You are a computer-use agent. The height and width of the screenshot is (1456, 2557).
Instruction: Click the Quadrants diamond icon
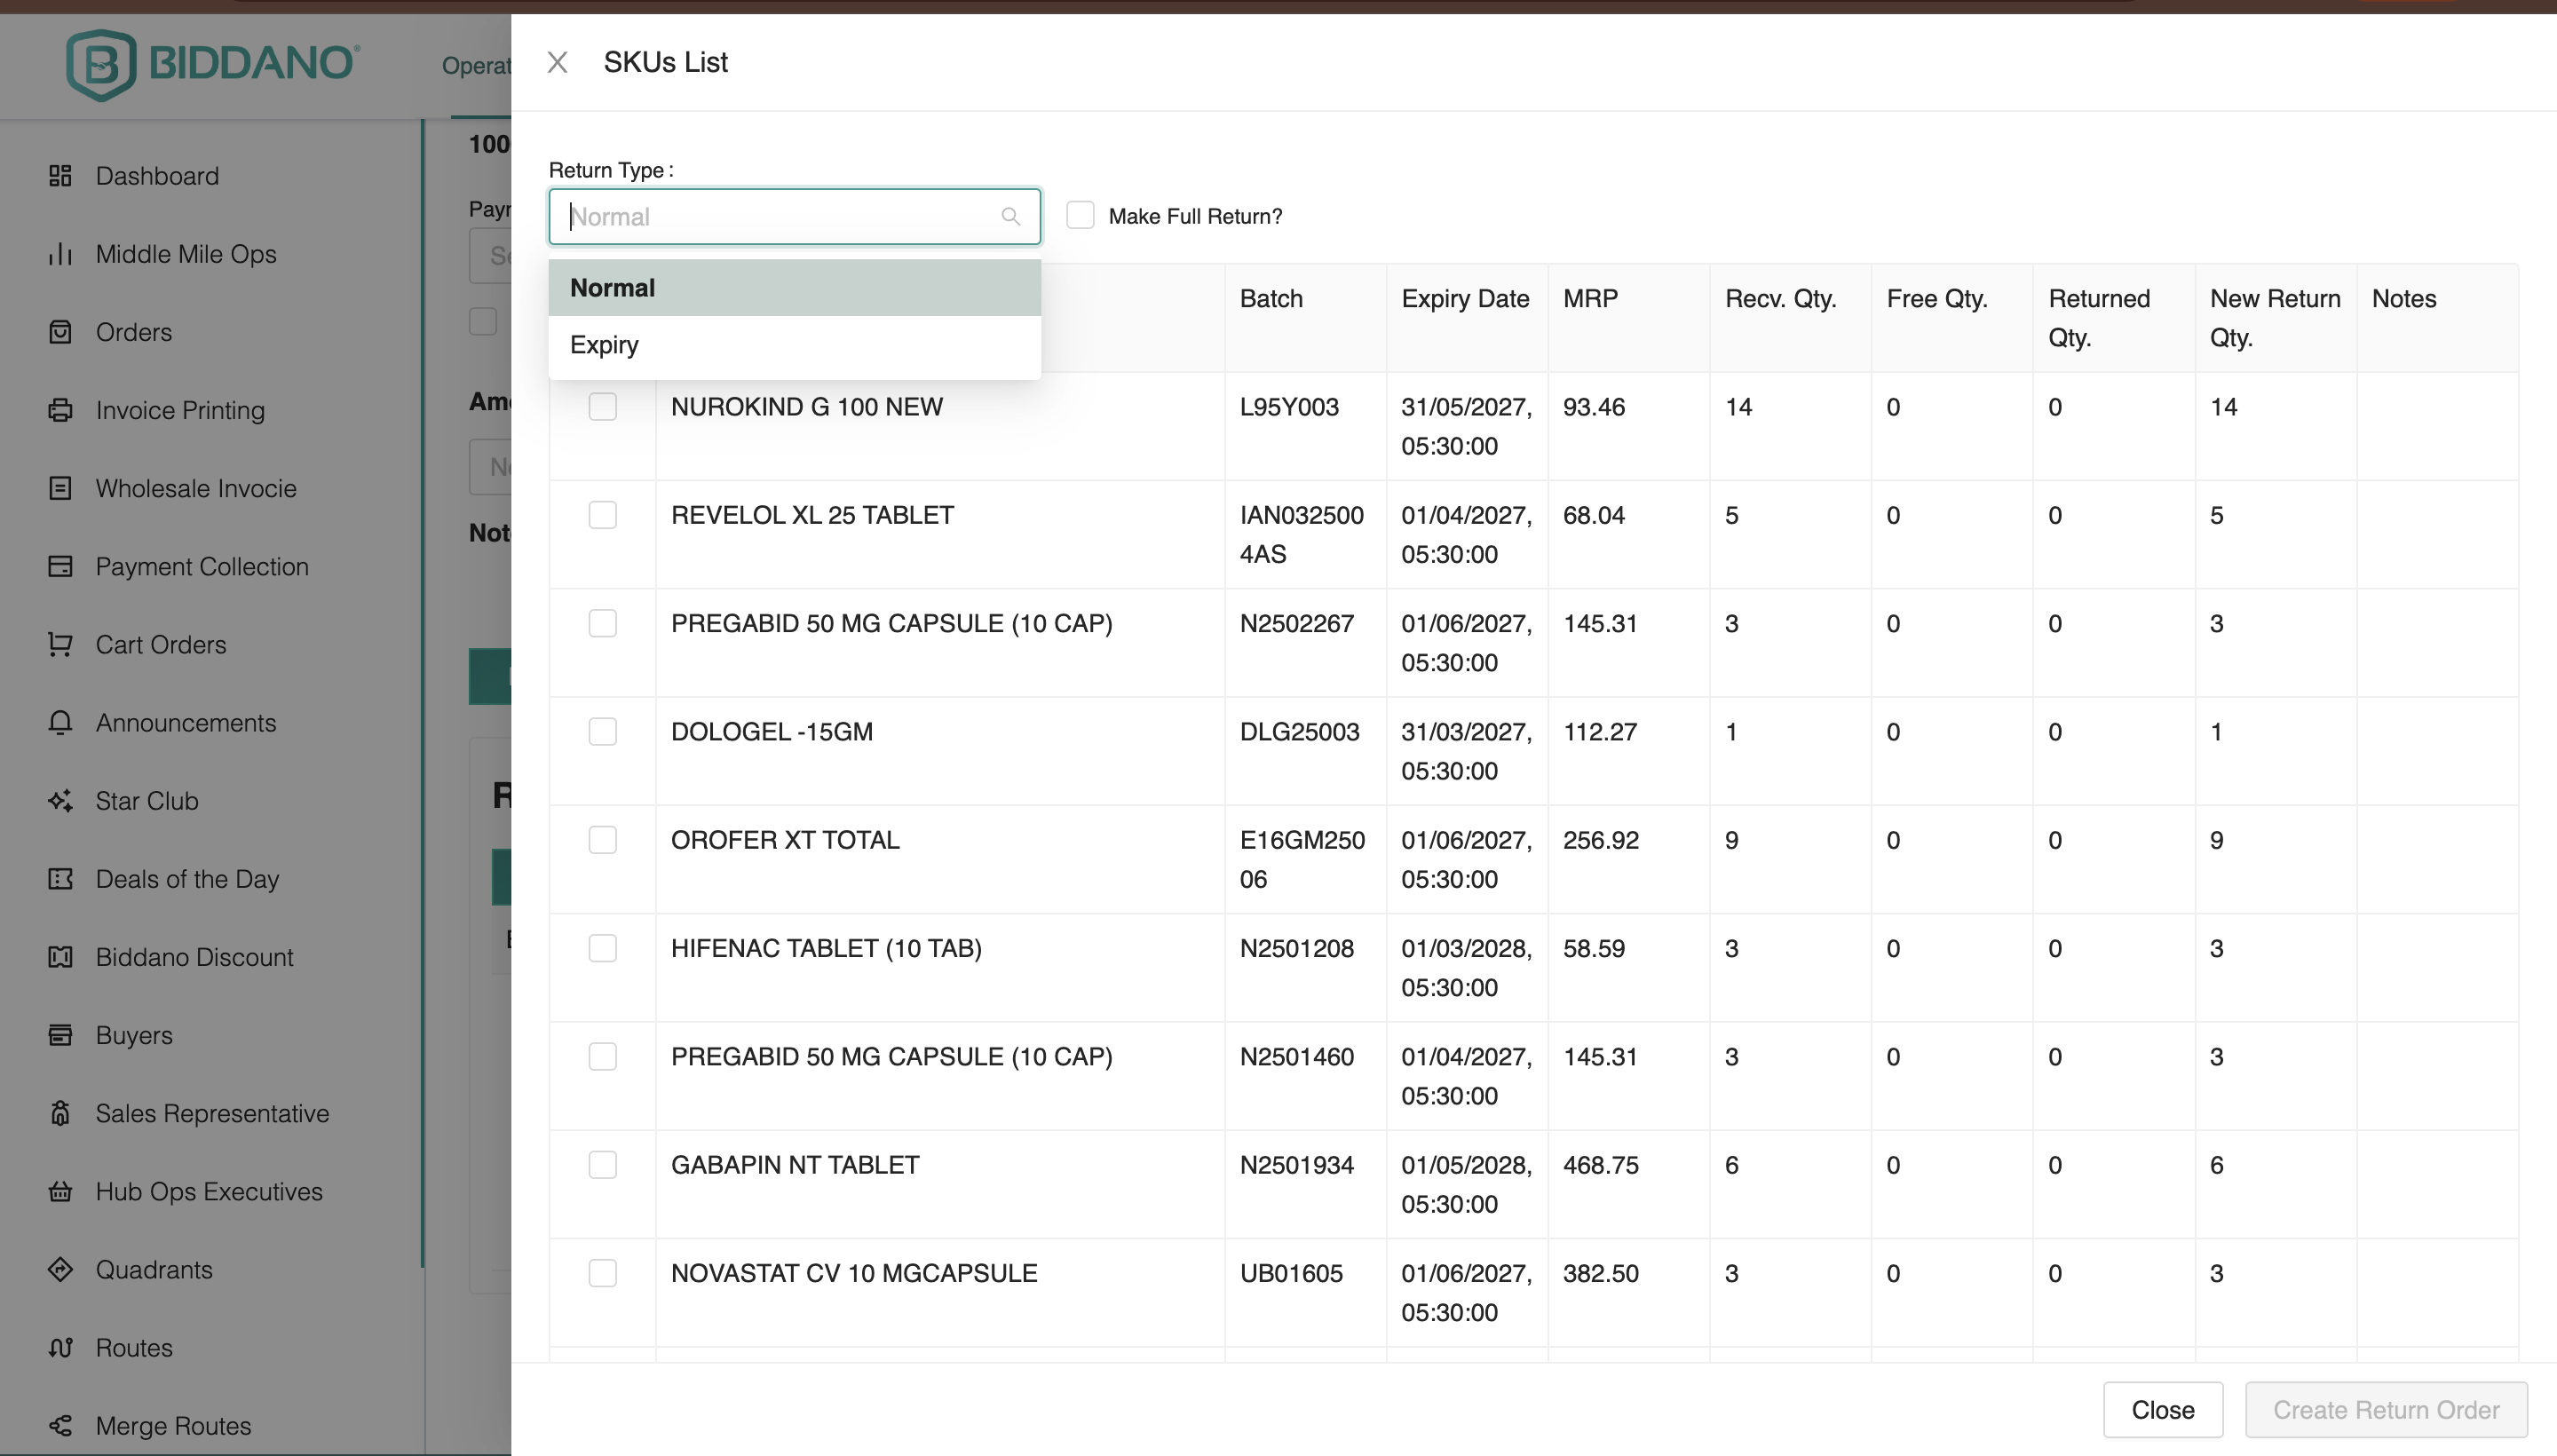tap(60, 1269)
